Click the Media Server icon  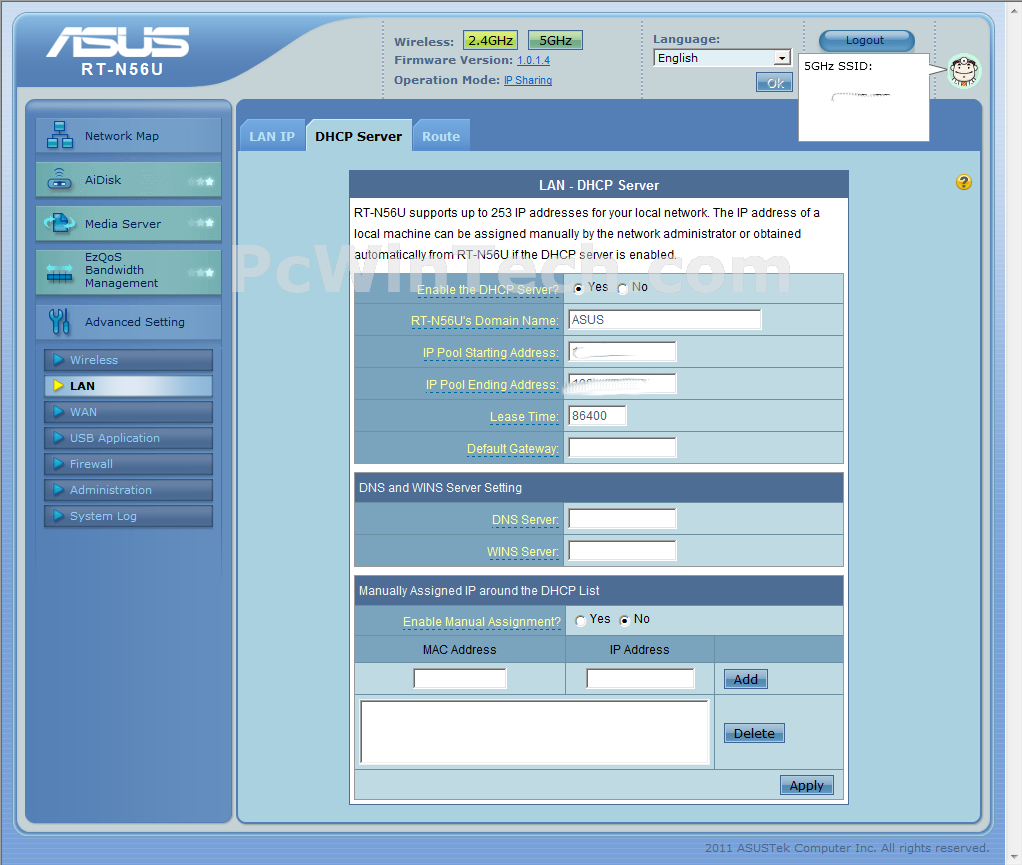(x=59, y=224)
